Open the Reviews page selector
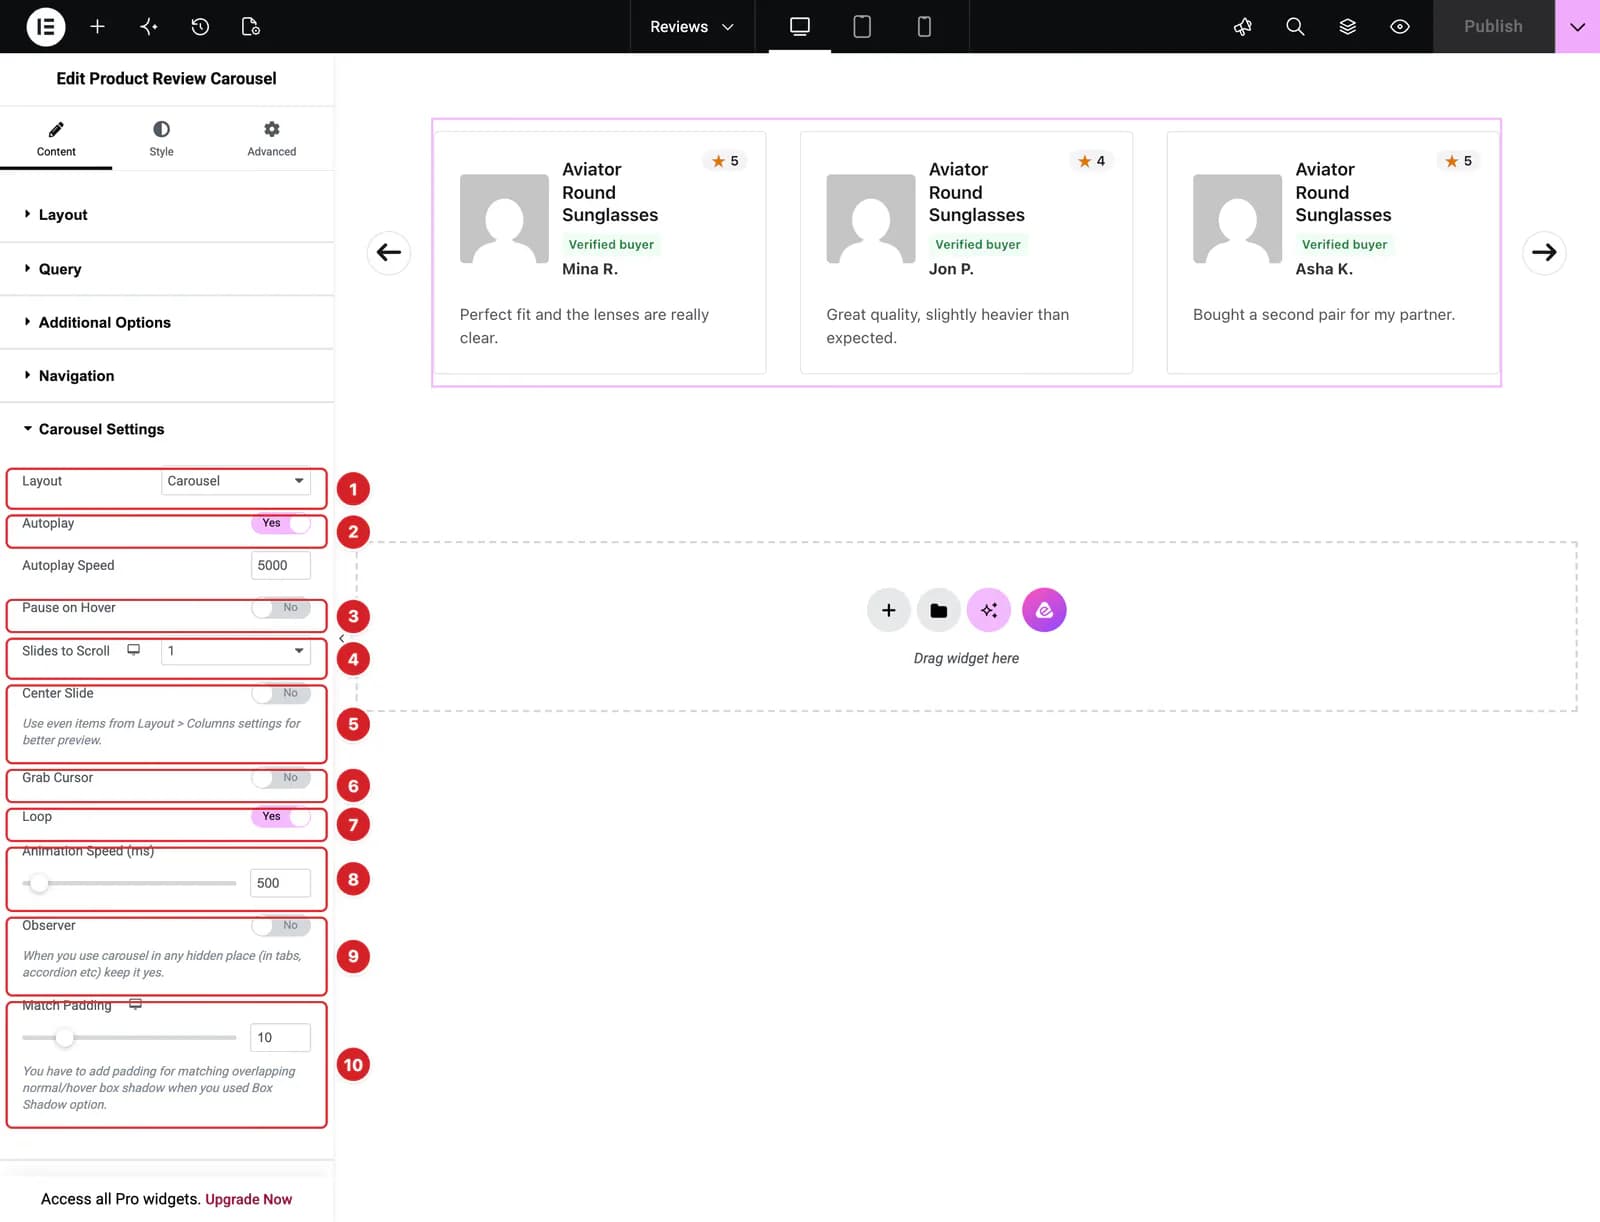1600x1222 pixels. [692, 27]
